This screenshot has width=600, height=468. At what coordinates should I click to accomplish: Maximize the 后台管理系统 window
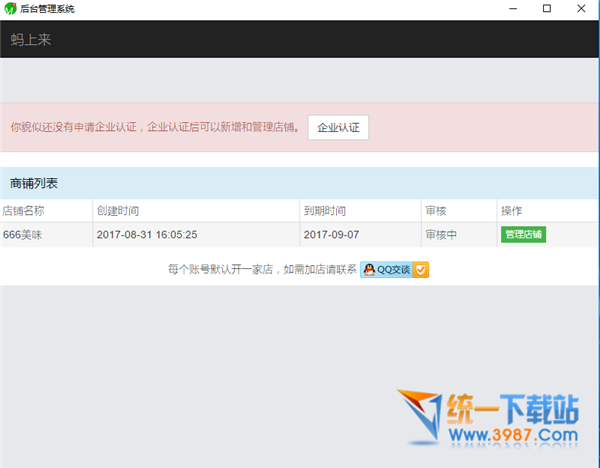[x=547, y=8]
